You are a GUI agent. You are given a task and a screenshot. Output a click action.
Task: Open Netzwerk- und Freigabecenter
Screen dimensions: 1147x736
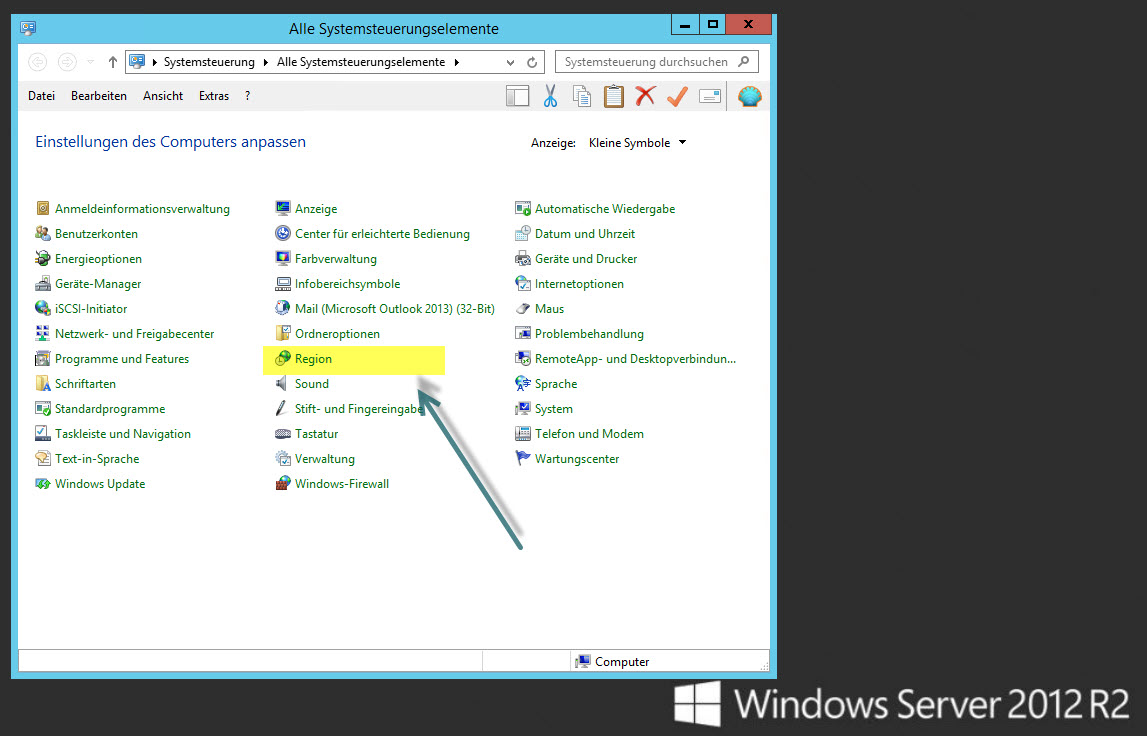tap(135, 334)
